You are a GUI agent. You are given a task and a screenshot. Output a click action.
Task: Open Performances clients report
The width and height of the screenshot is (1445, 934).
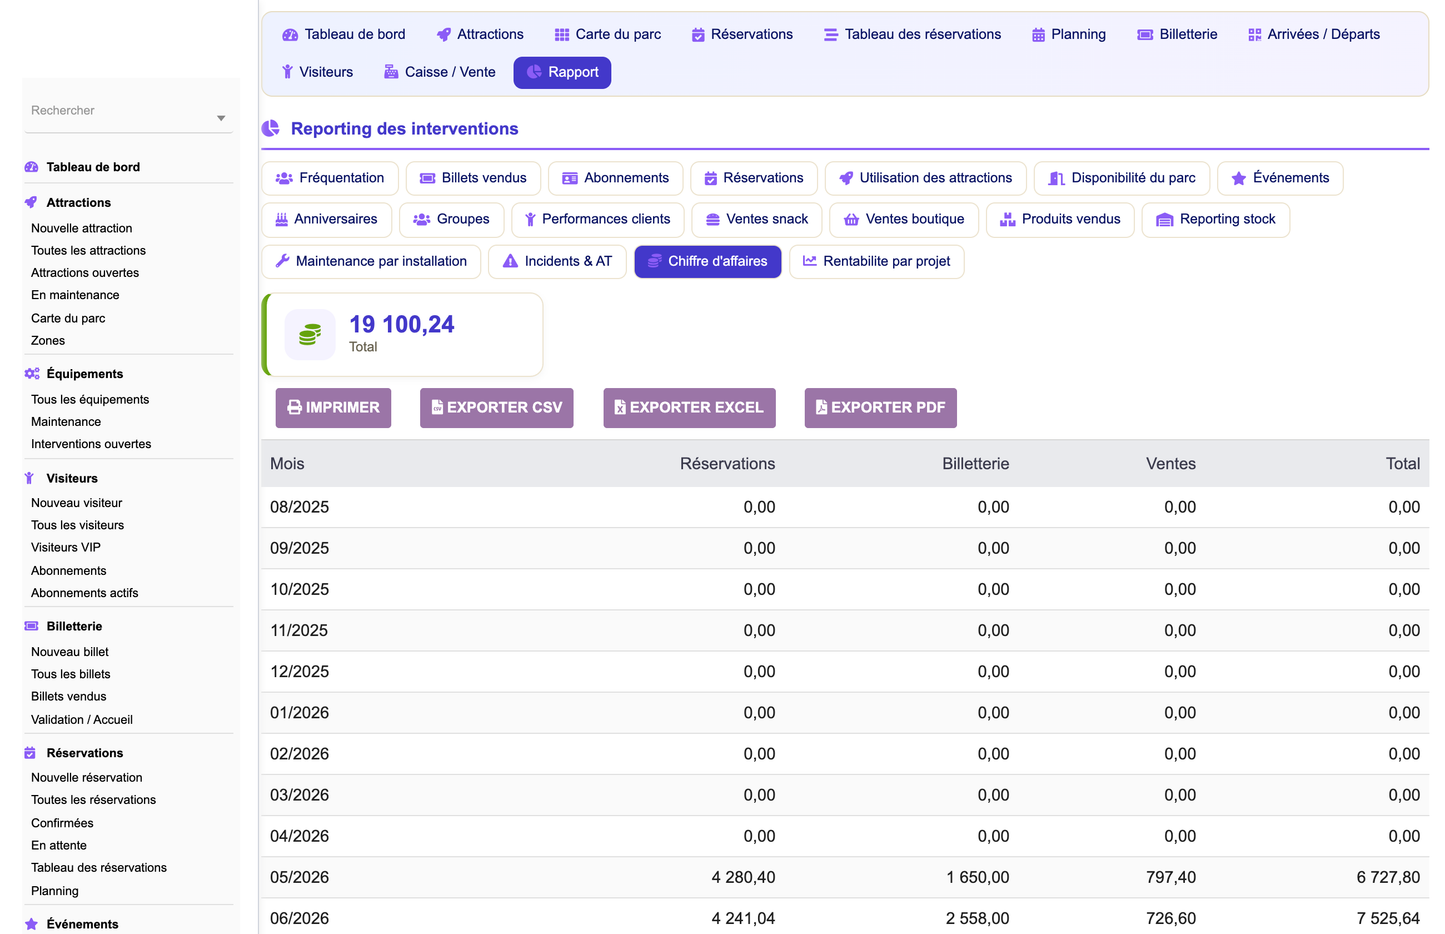(598, 219)
